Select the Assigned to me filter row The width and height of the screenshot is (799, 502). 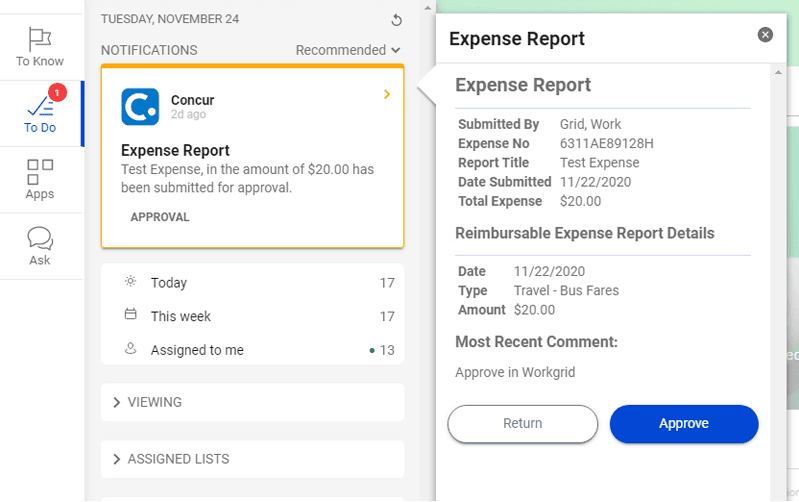click(x=253, y=350)
